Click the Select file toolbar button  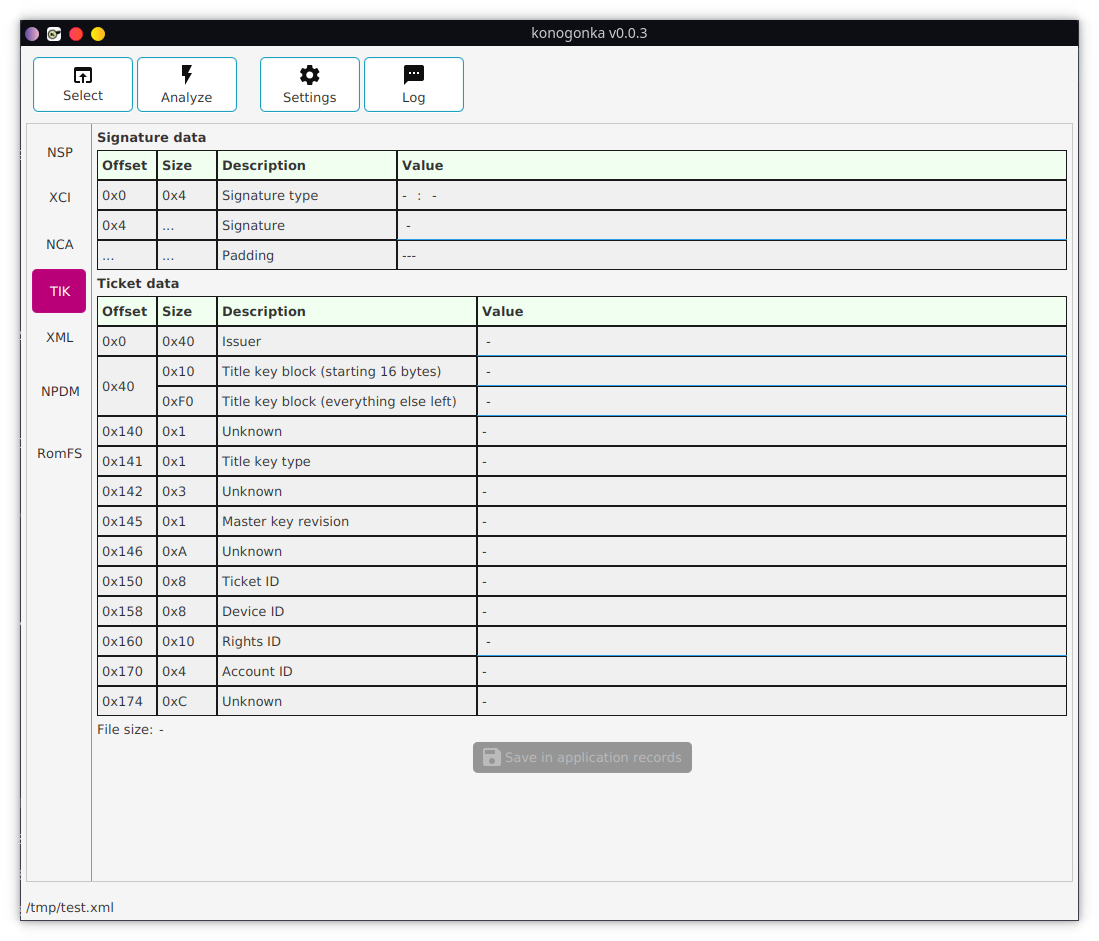click(x=83, y=84)
